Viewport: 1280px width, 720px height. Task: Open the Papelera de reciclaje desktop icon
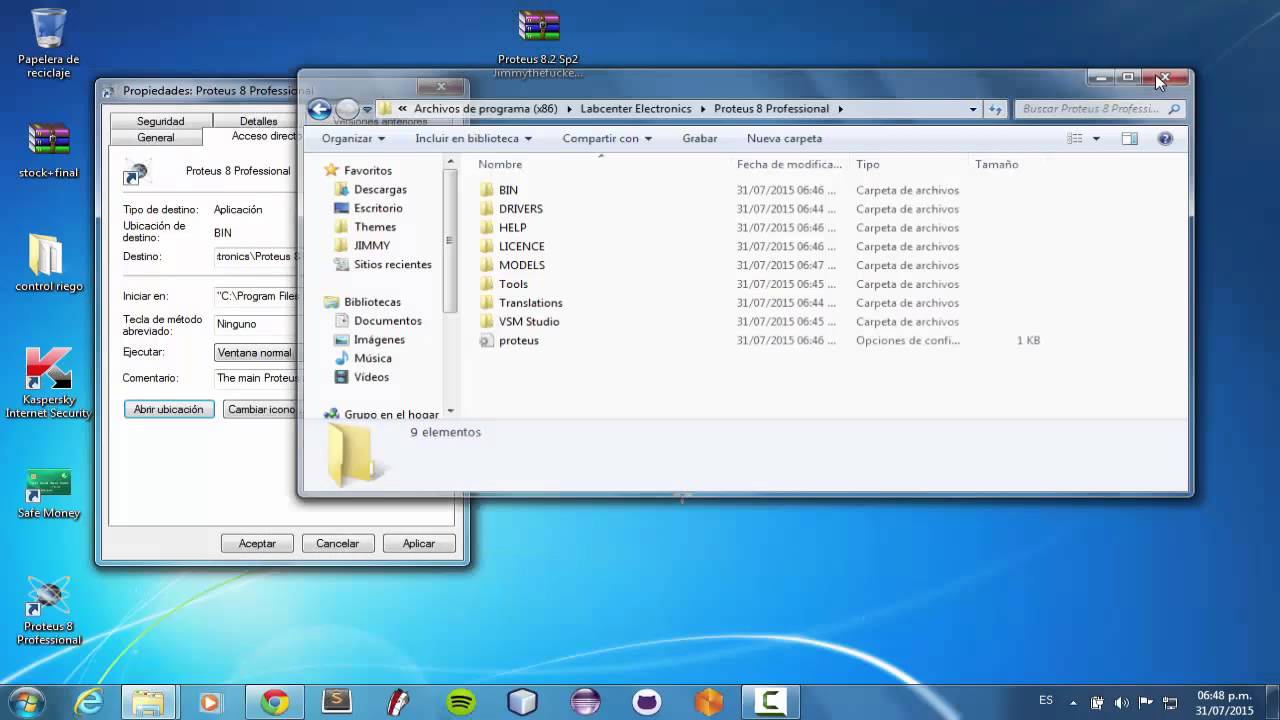click(48, 43)
